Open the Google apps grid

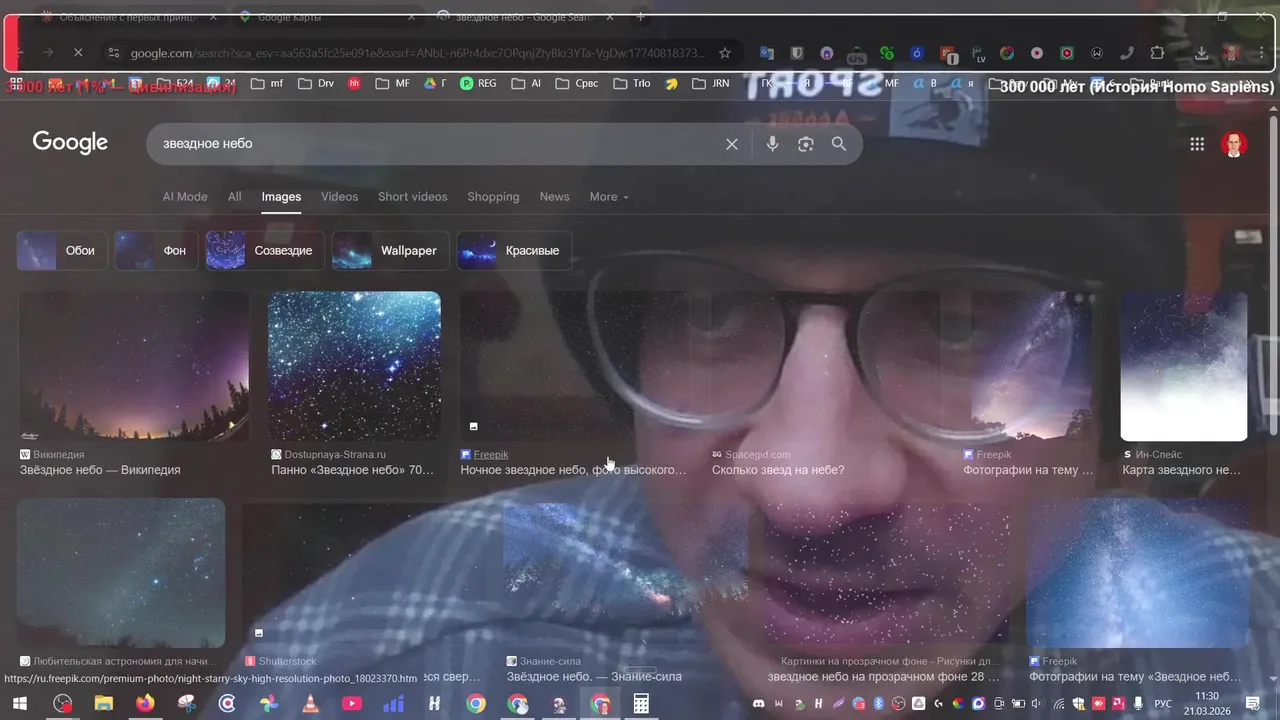click(1197, 144)
